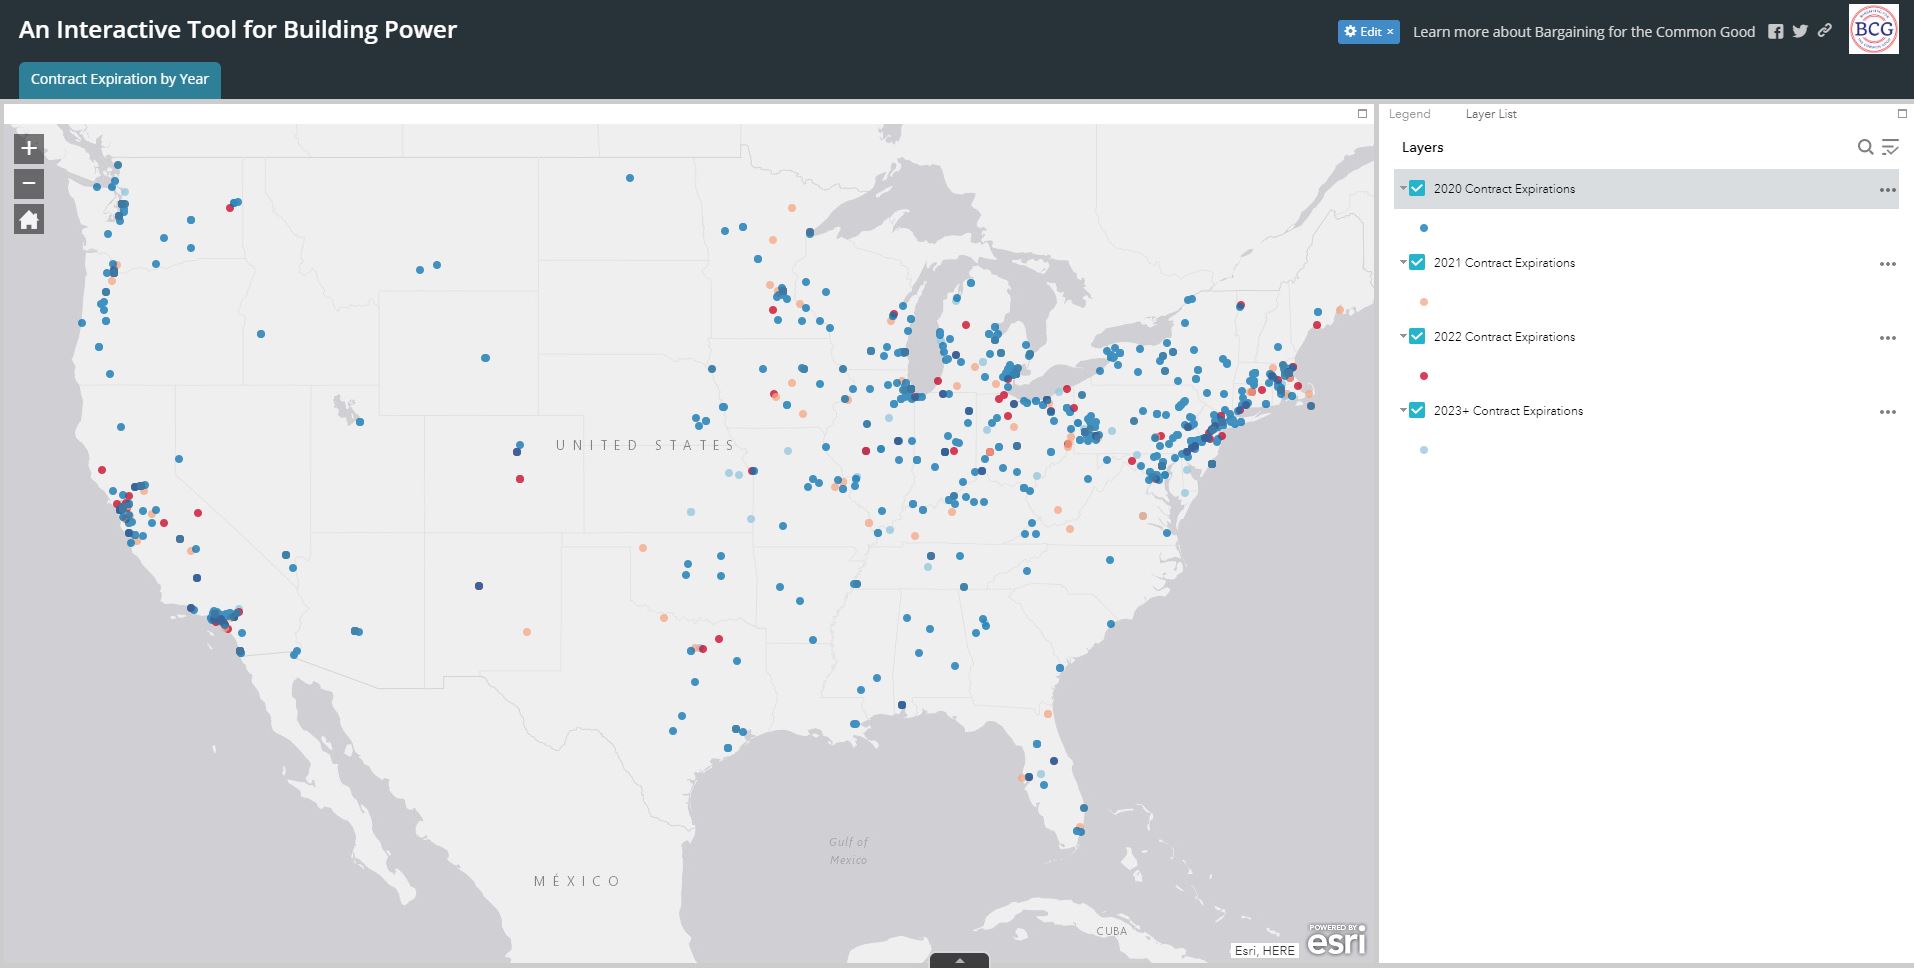Screen dimensions: 1914x968
Task: Click the red 2022 legend dot
Action: (x=1424, y=376)
